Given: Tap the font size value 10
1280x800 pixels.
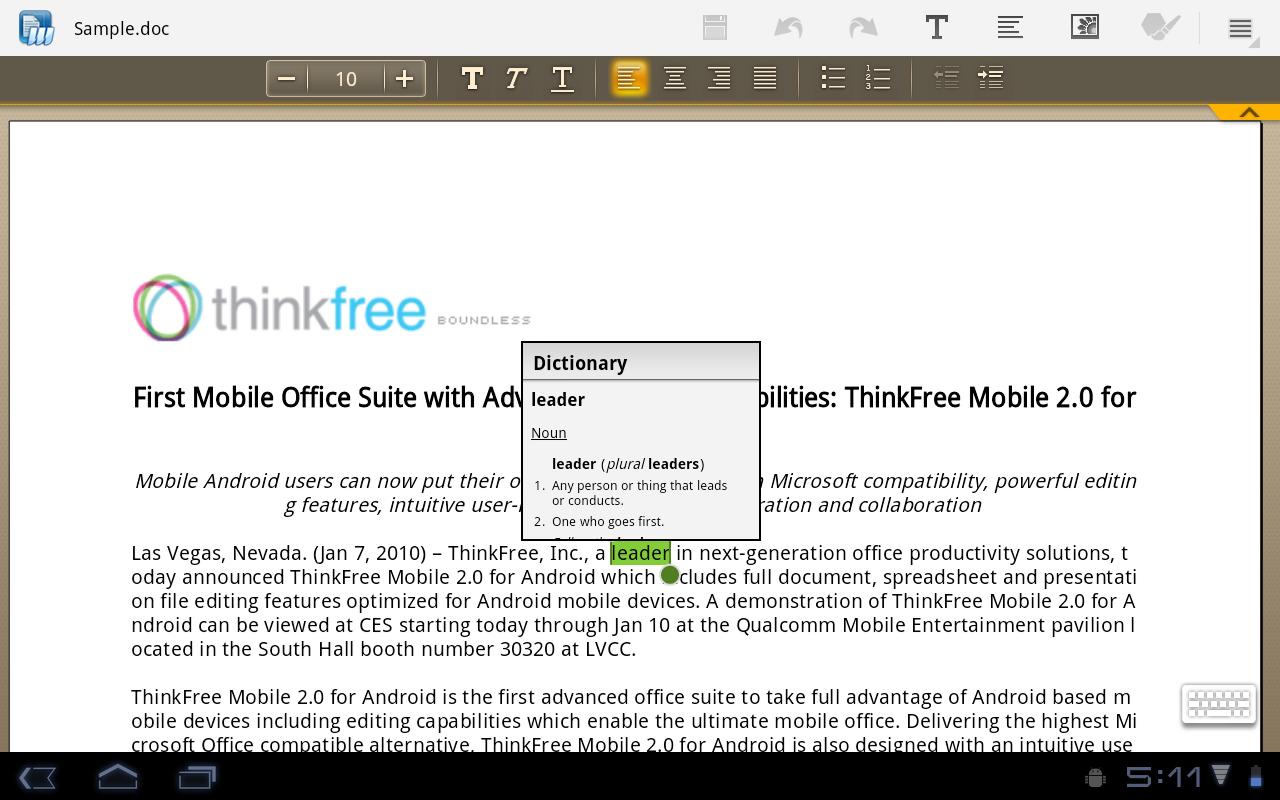Looking at the screenshot, I should (x=346, y=79).
